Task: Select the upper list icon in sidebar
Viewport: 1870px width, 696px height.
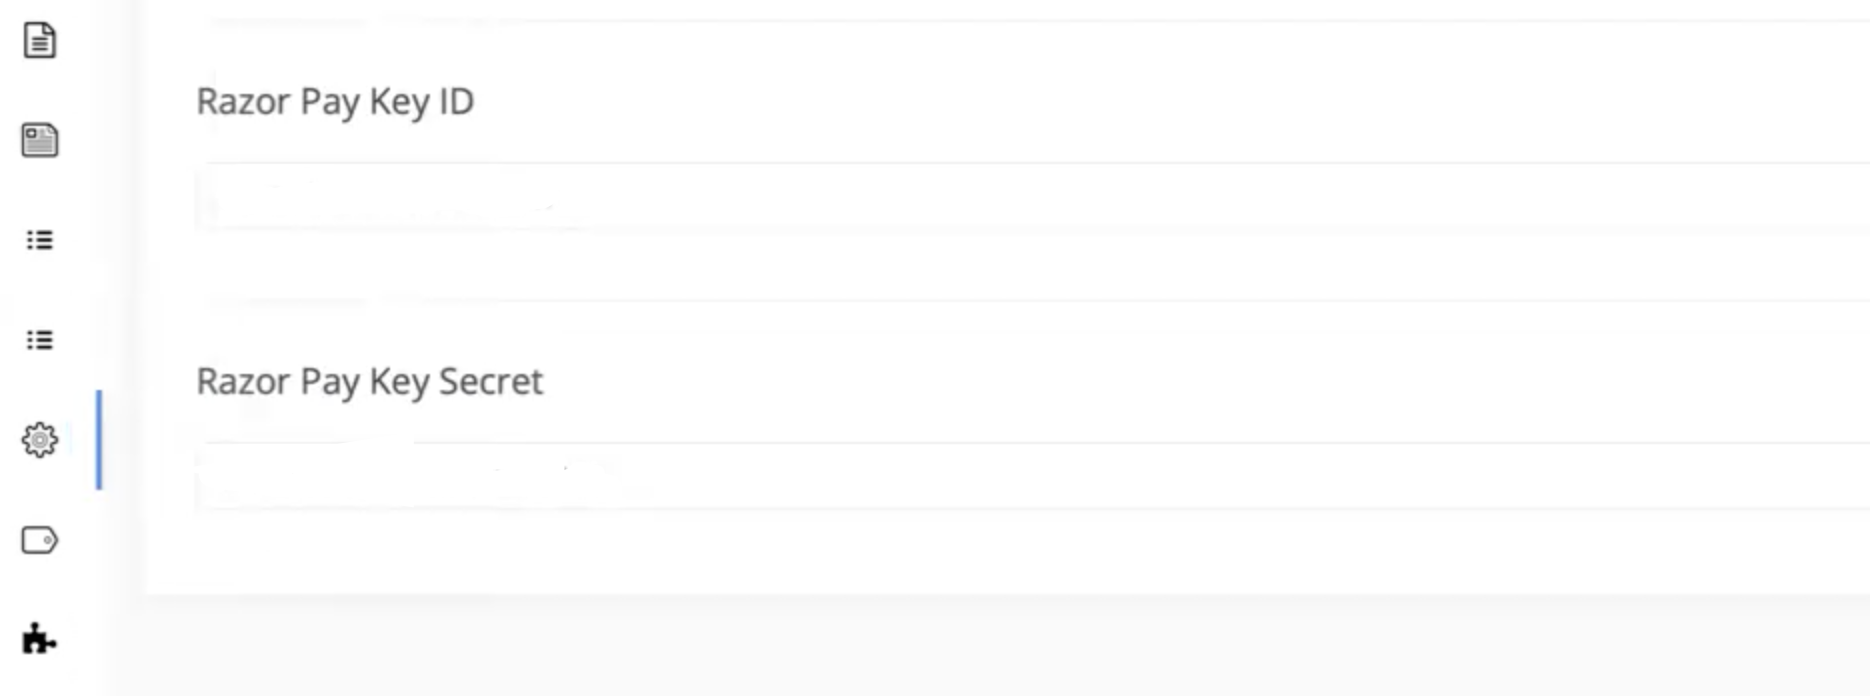Action: click(40, 240)
